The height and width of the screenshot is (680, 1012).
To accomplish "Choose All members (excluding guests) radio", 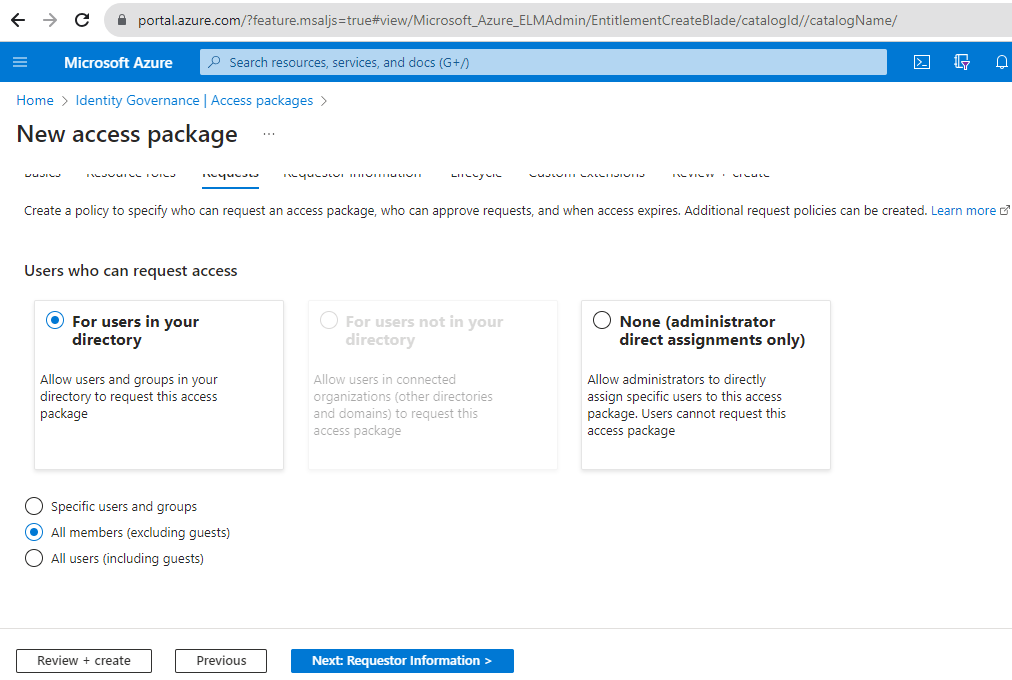I will 34,533.
